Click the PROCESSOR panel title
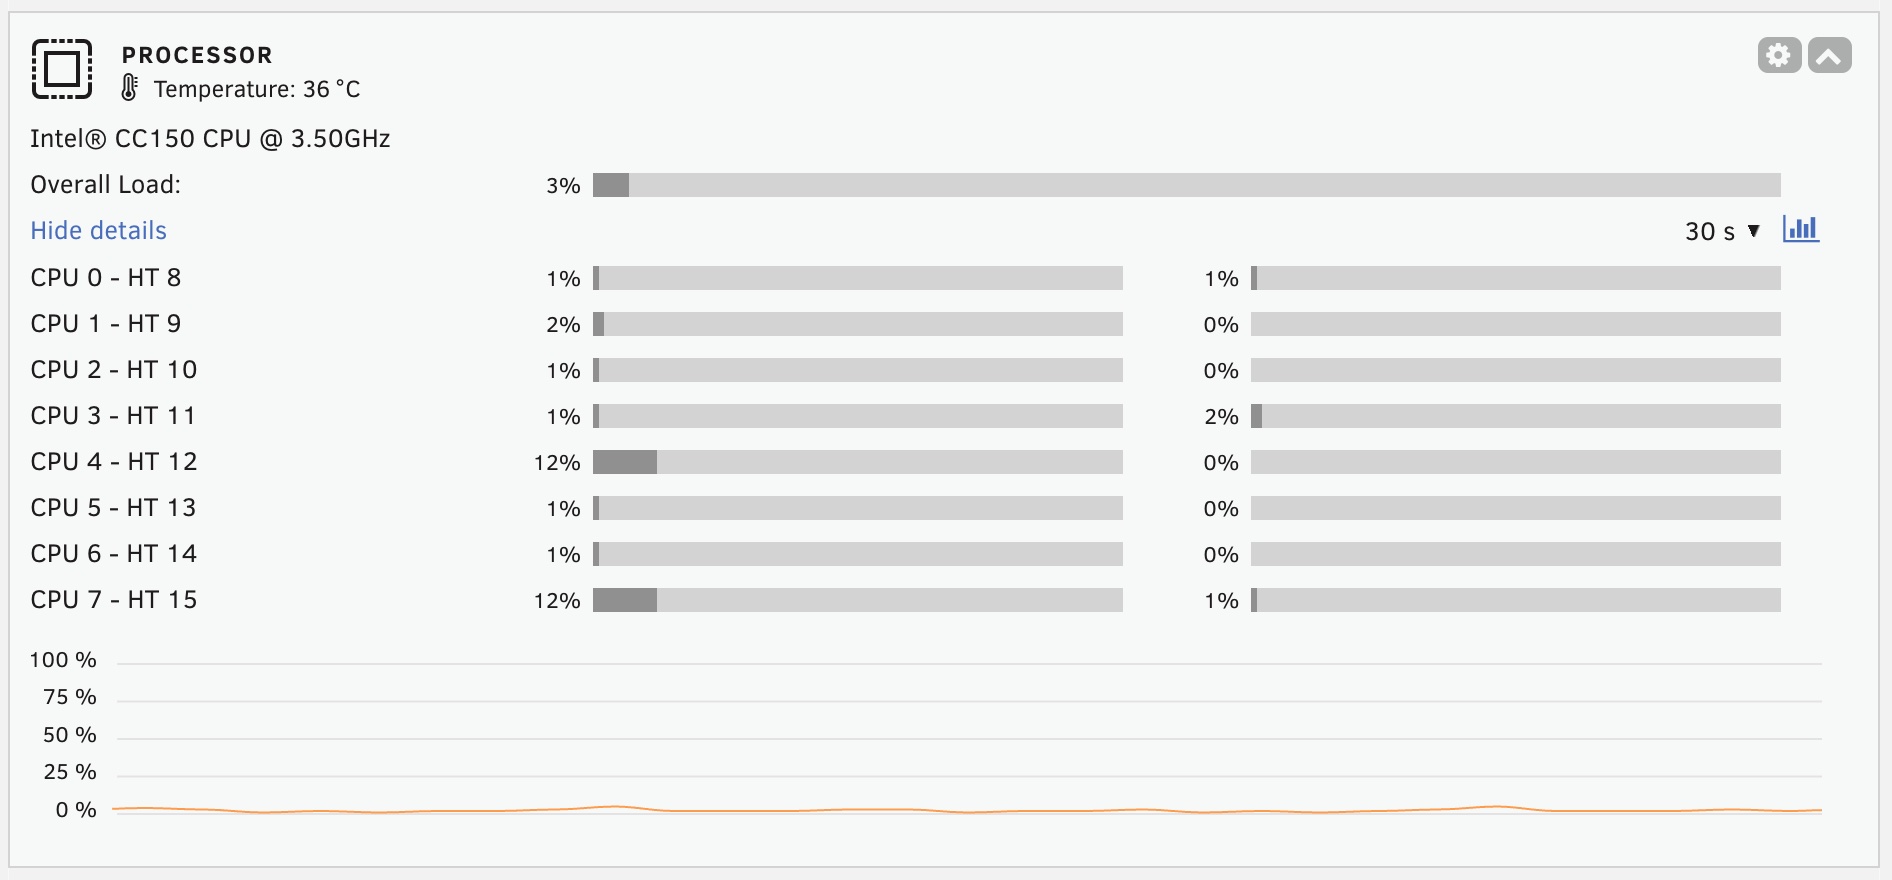Image resolution: width=1892 pixels, height=880 pixels. pyautogui.click(x=197, y=55)
